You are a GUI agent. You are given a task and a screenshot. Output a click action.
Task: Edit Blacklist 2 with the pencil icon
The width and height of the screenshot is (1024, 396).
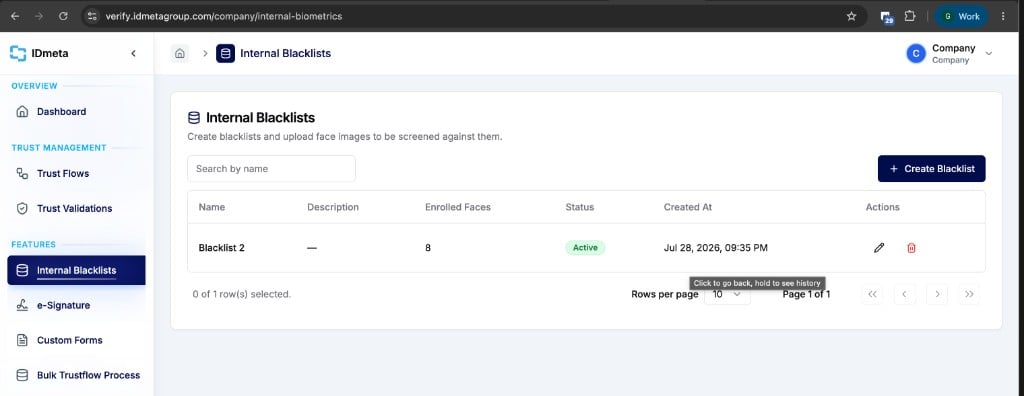[879, 248]
